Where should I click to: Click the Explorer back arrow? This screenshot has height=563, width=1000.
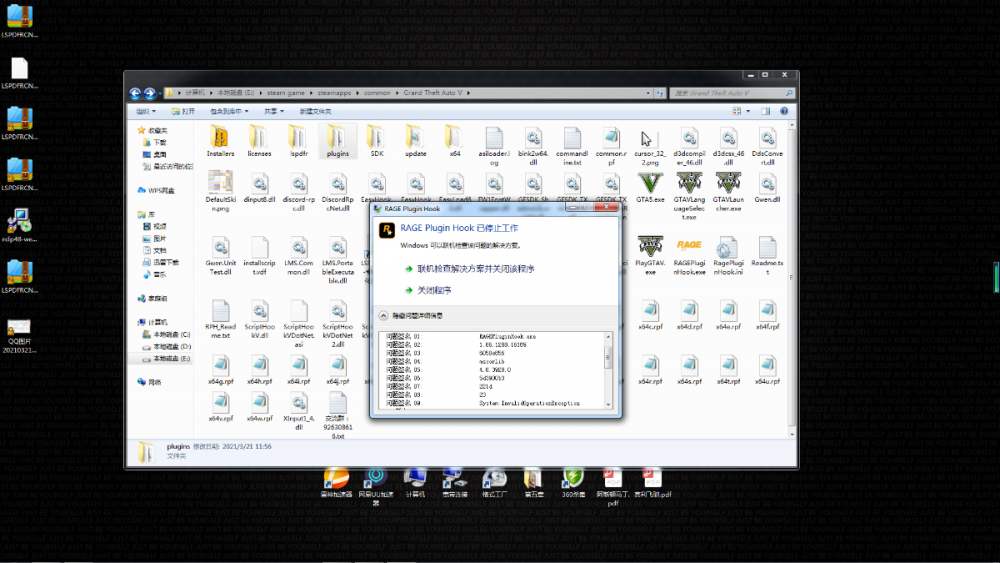(x=135, y=93)
